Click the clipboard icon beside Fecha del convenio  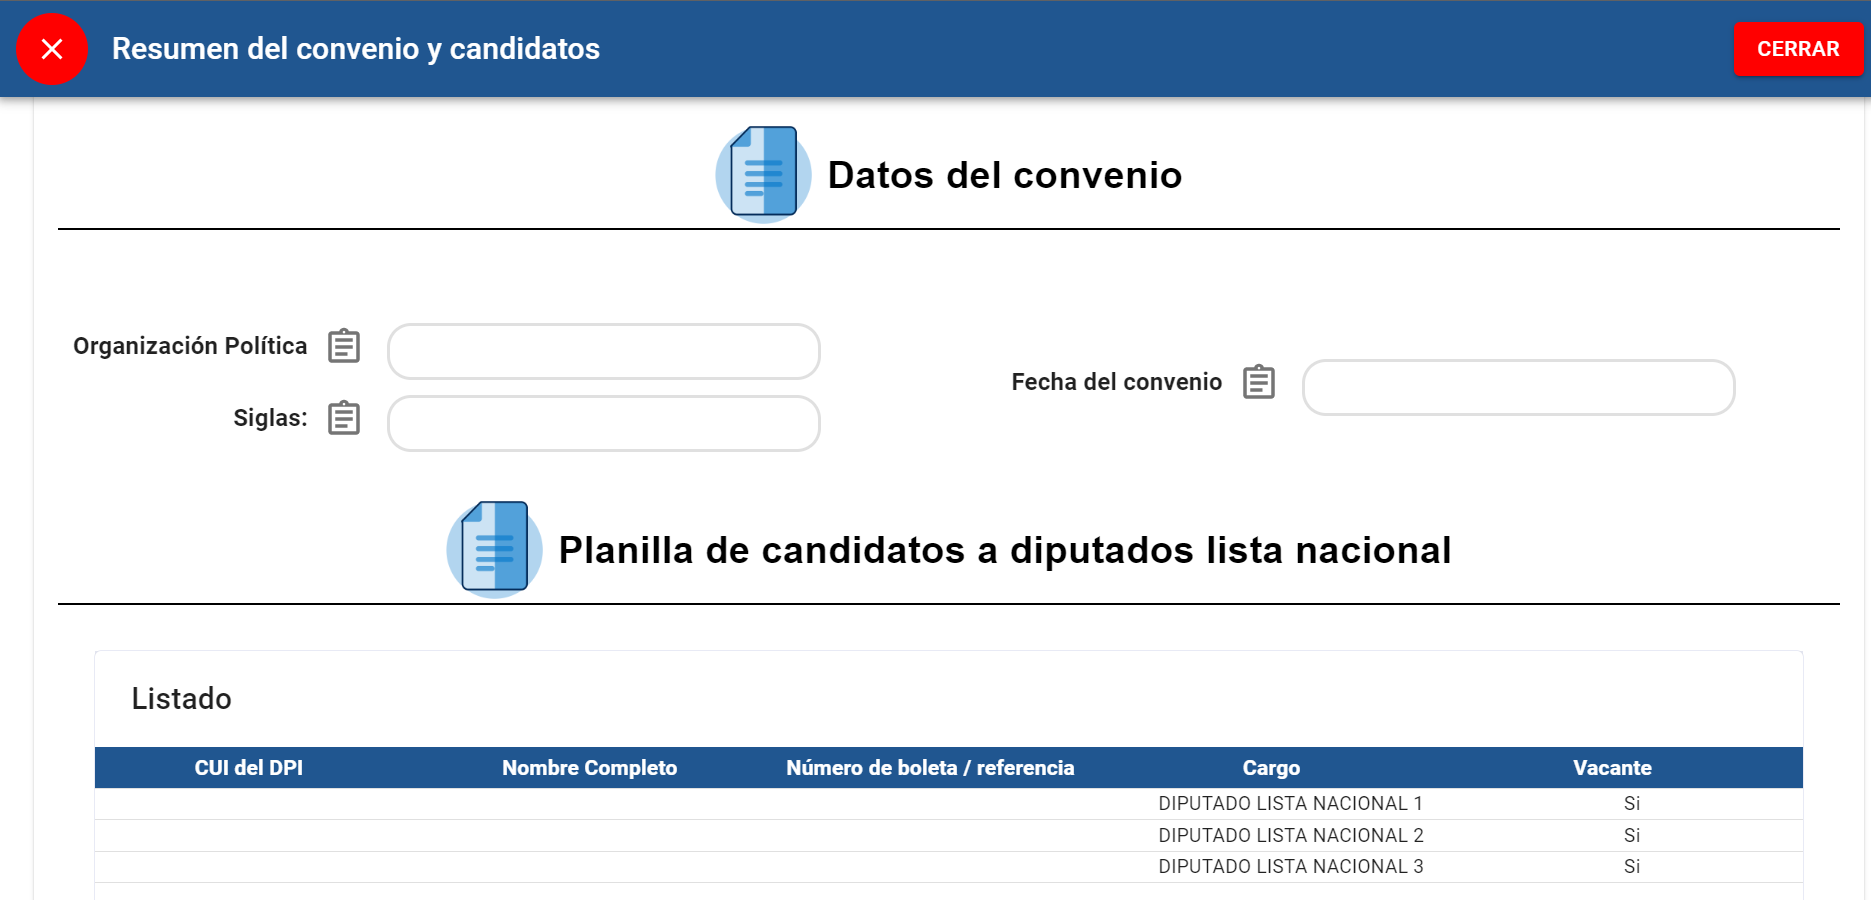(1258, 382)
